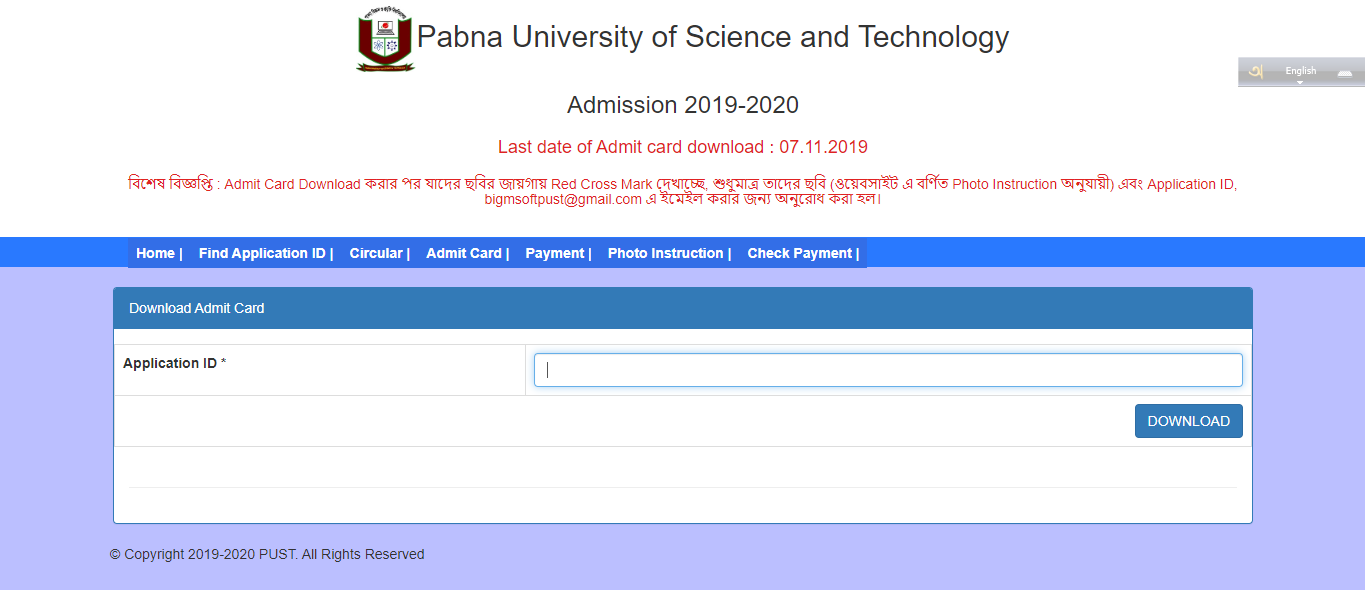1365x590 pixels.
Task: Click the Admission 2019-2020 heading
Action: [x=683, y=104]
